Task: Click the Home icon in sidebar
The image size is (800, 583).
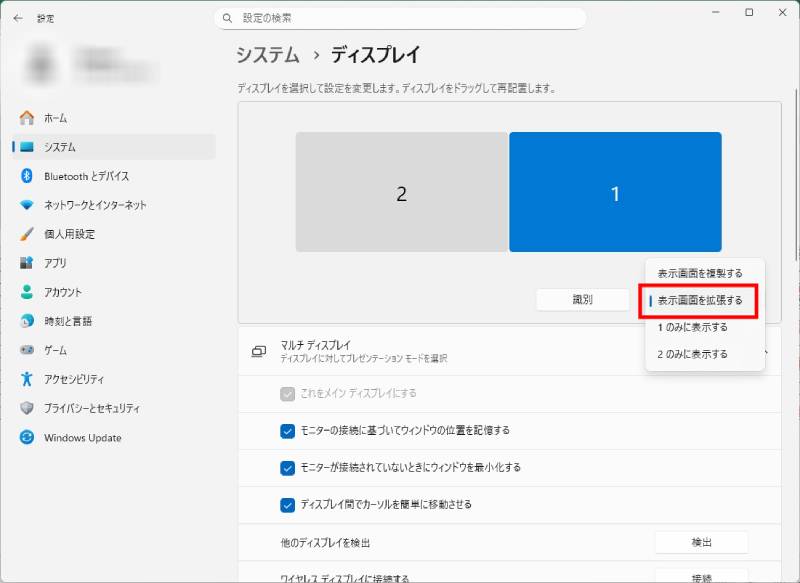Action: (x=27, y=118)
